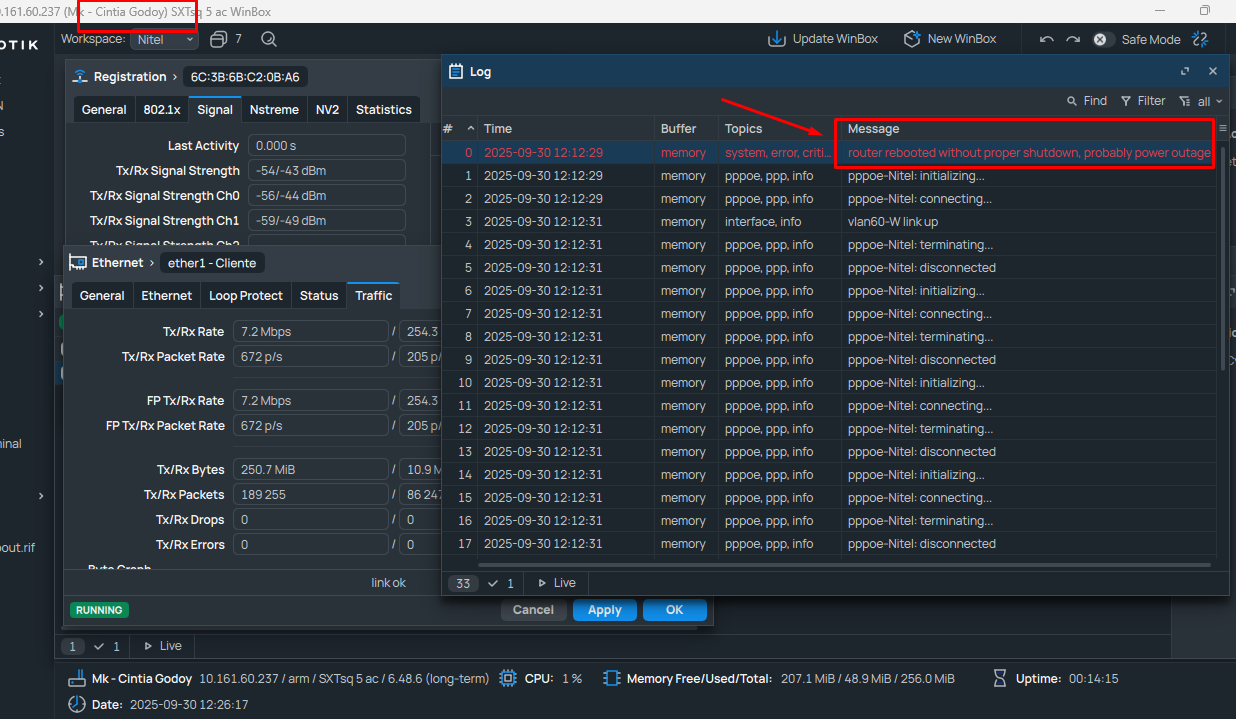The width and height of the screenshot is (1236, 719).
Task: Click the CPU chip icon in status bar
Action: click(508, 678)
